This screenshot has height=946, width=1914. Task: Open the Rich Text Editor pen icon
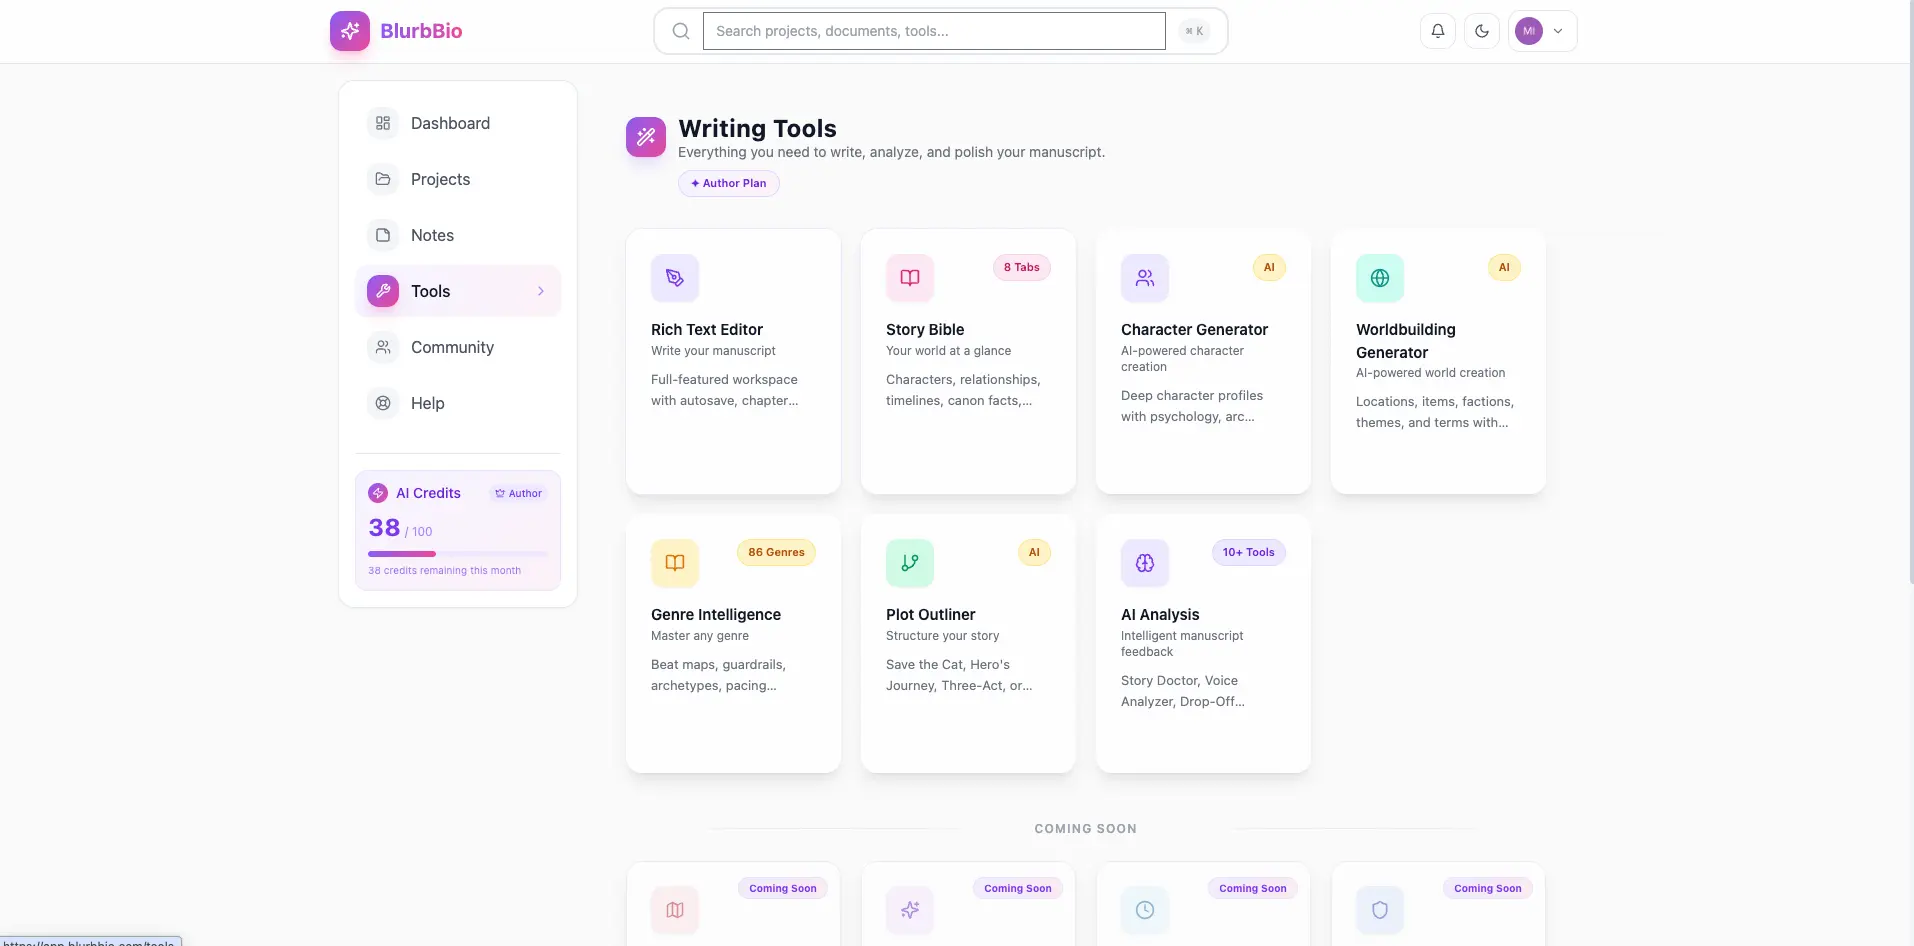tap(675, 278)
